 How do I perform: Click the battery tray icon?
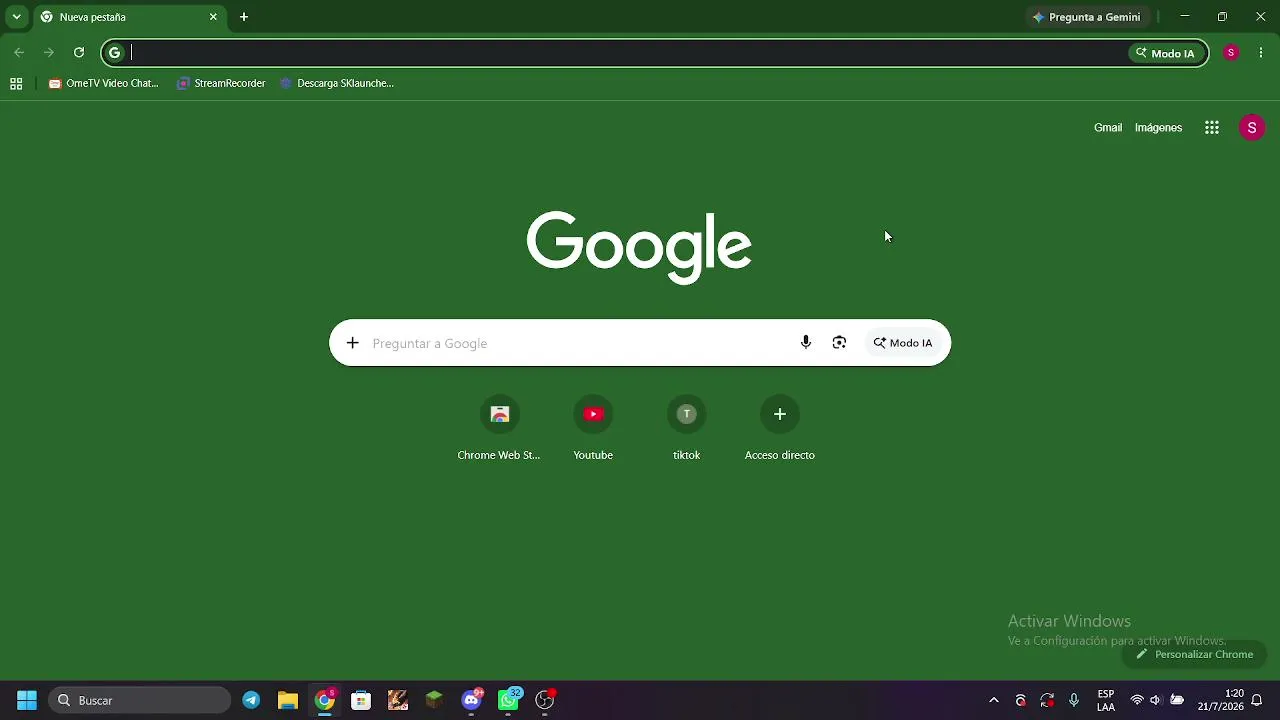[1178, 701]
